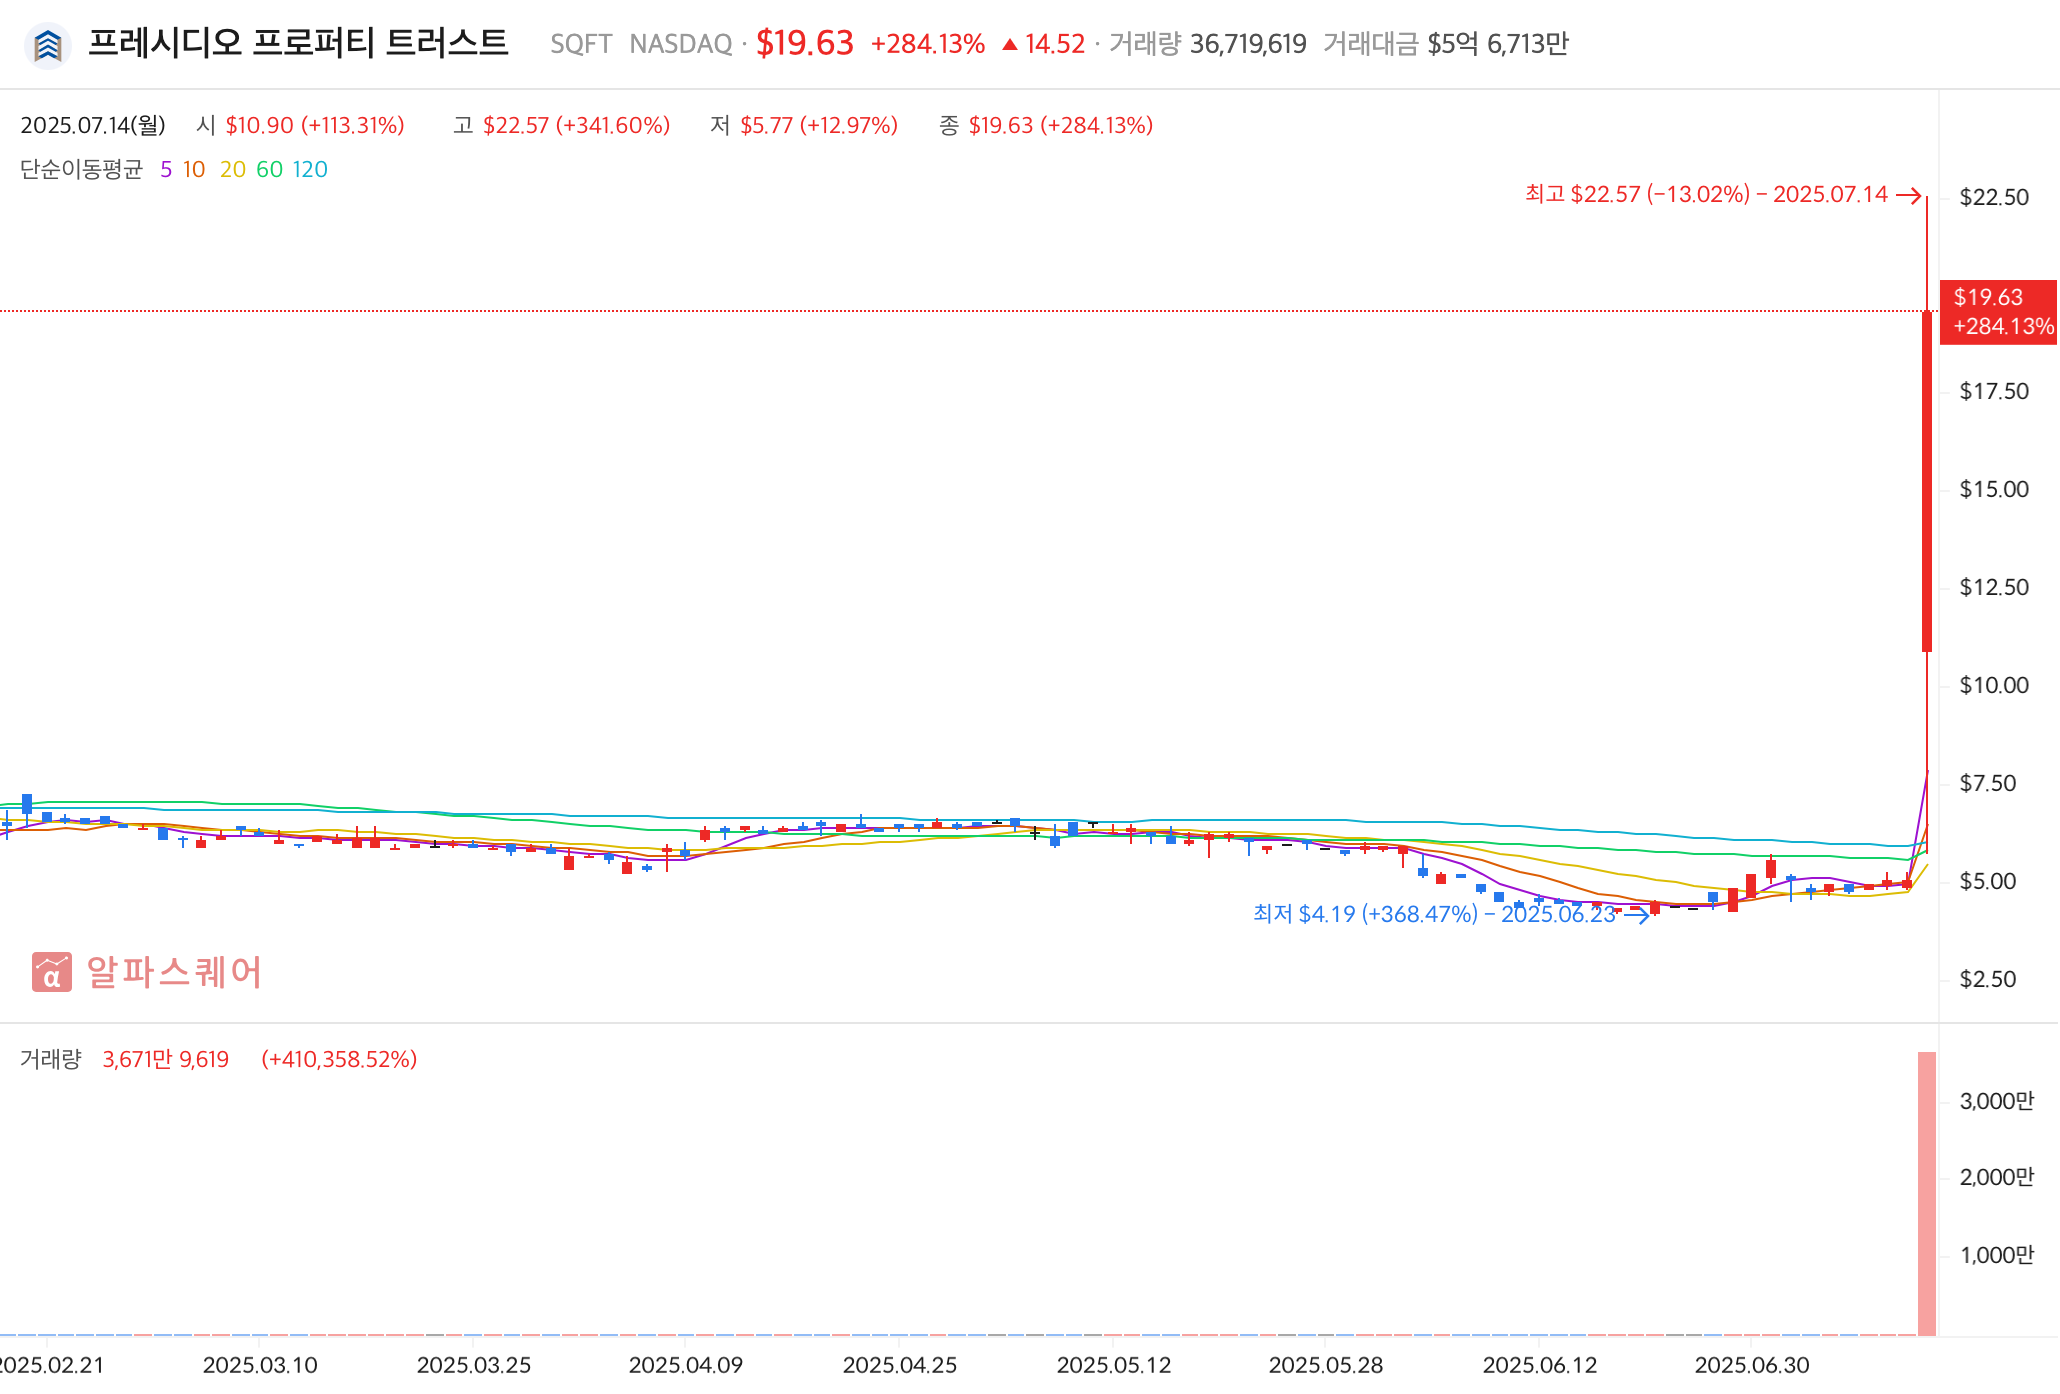Click the 거래량 volume panel label
The height and width of the screenshot is (1394, 2060).
[50, 1059]
